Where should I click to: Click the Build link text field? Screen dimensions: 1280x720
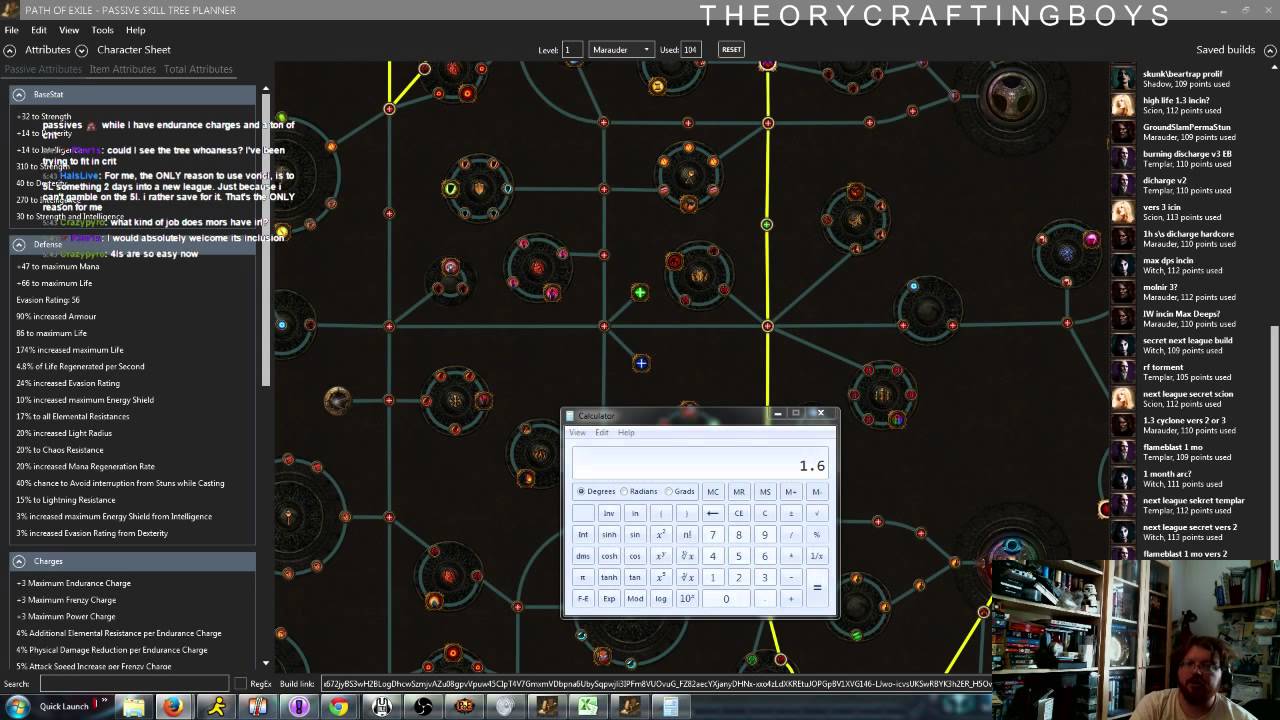coord(656,684)
